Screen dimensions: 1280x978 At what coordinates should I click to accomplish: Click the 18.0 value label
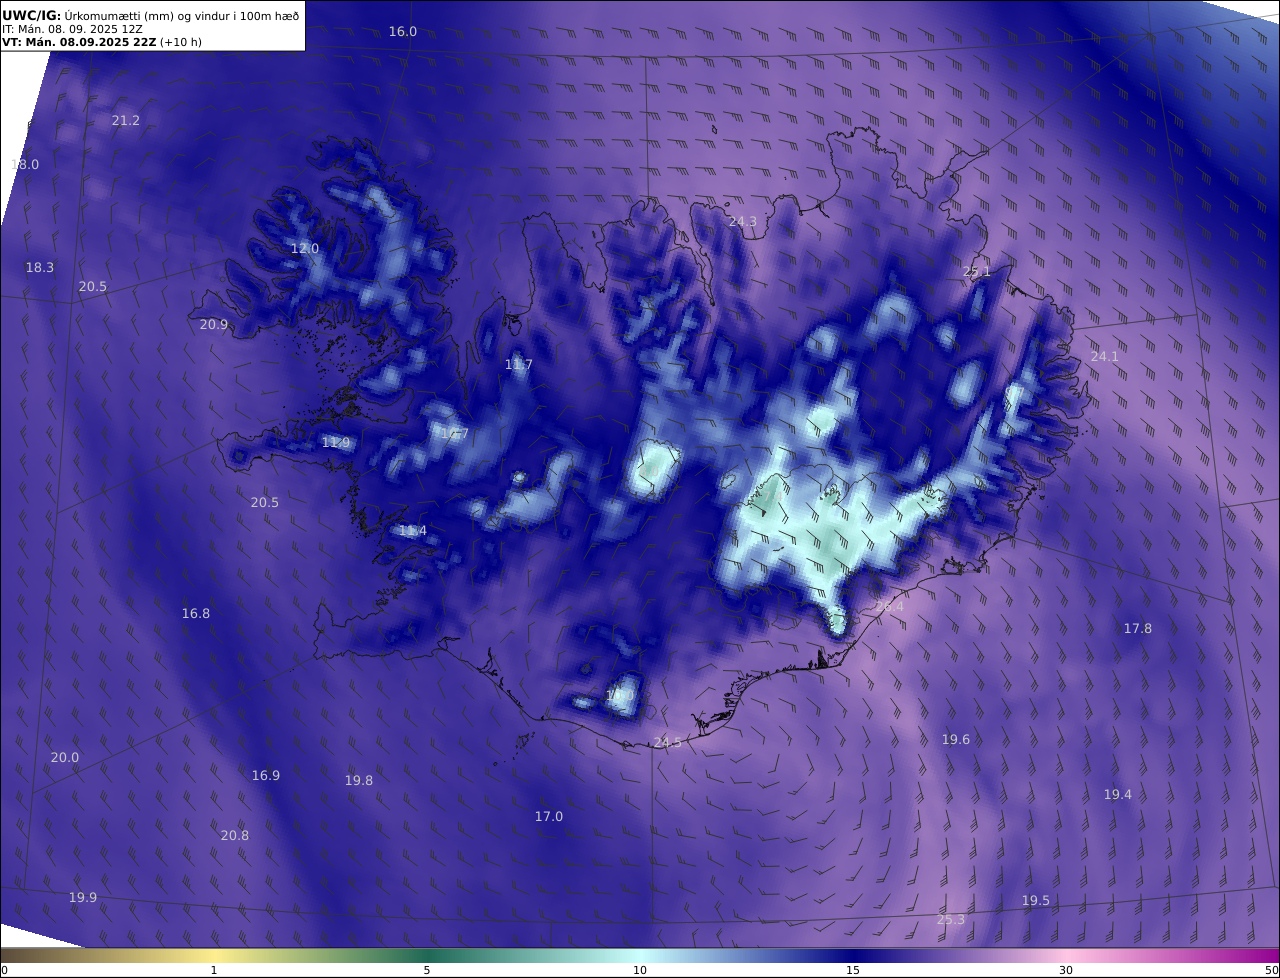[x=25, y=165]
